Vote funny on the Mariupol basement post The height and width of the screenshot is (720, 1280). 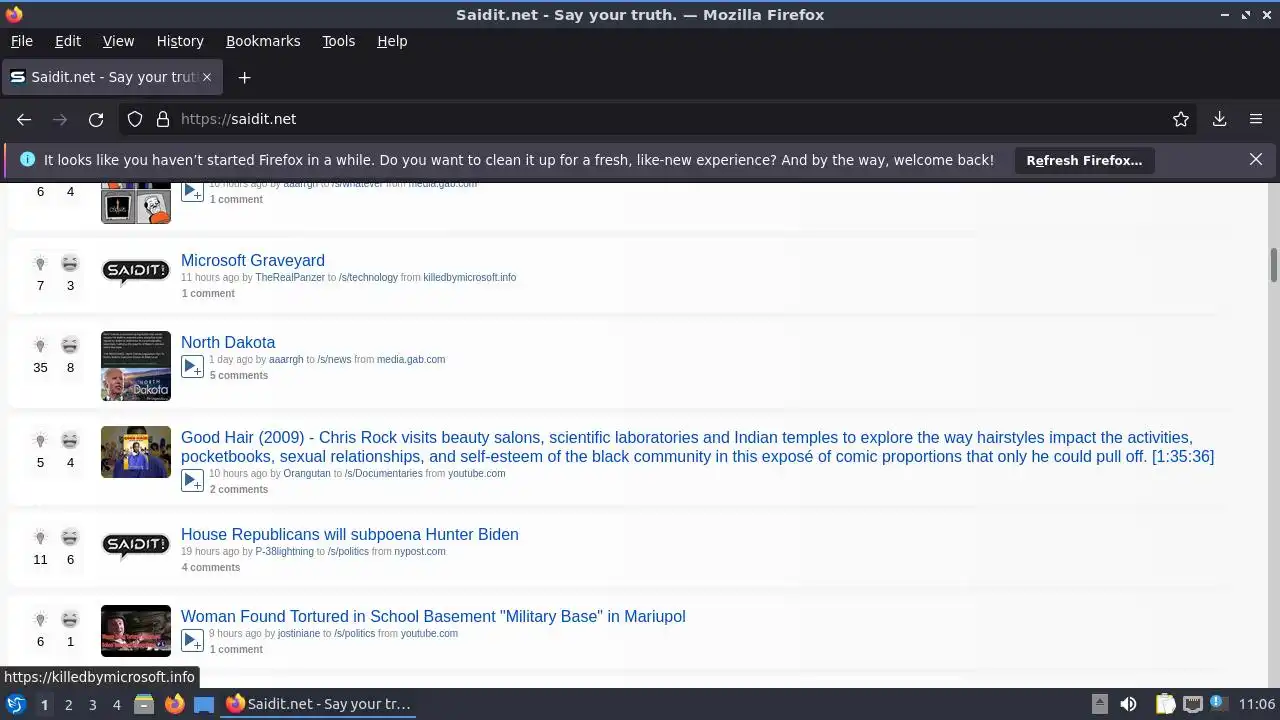tap(70, 620)
